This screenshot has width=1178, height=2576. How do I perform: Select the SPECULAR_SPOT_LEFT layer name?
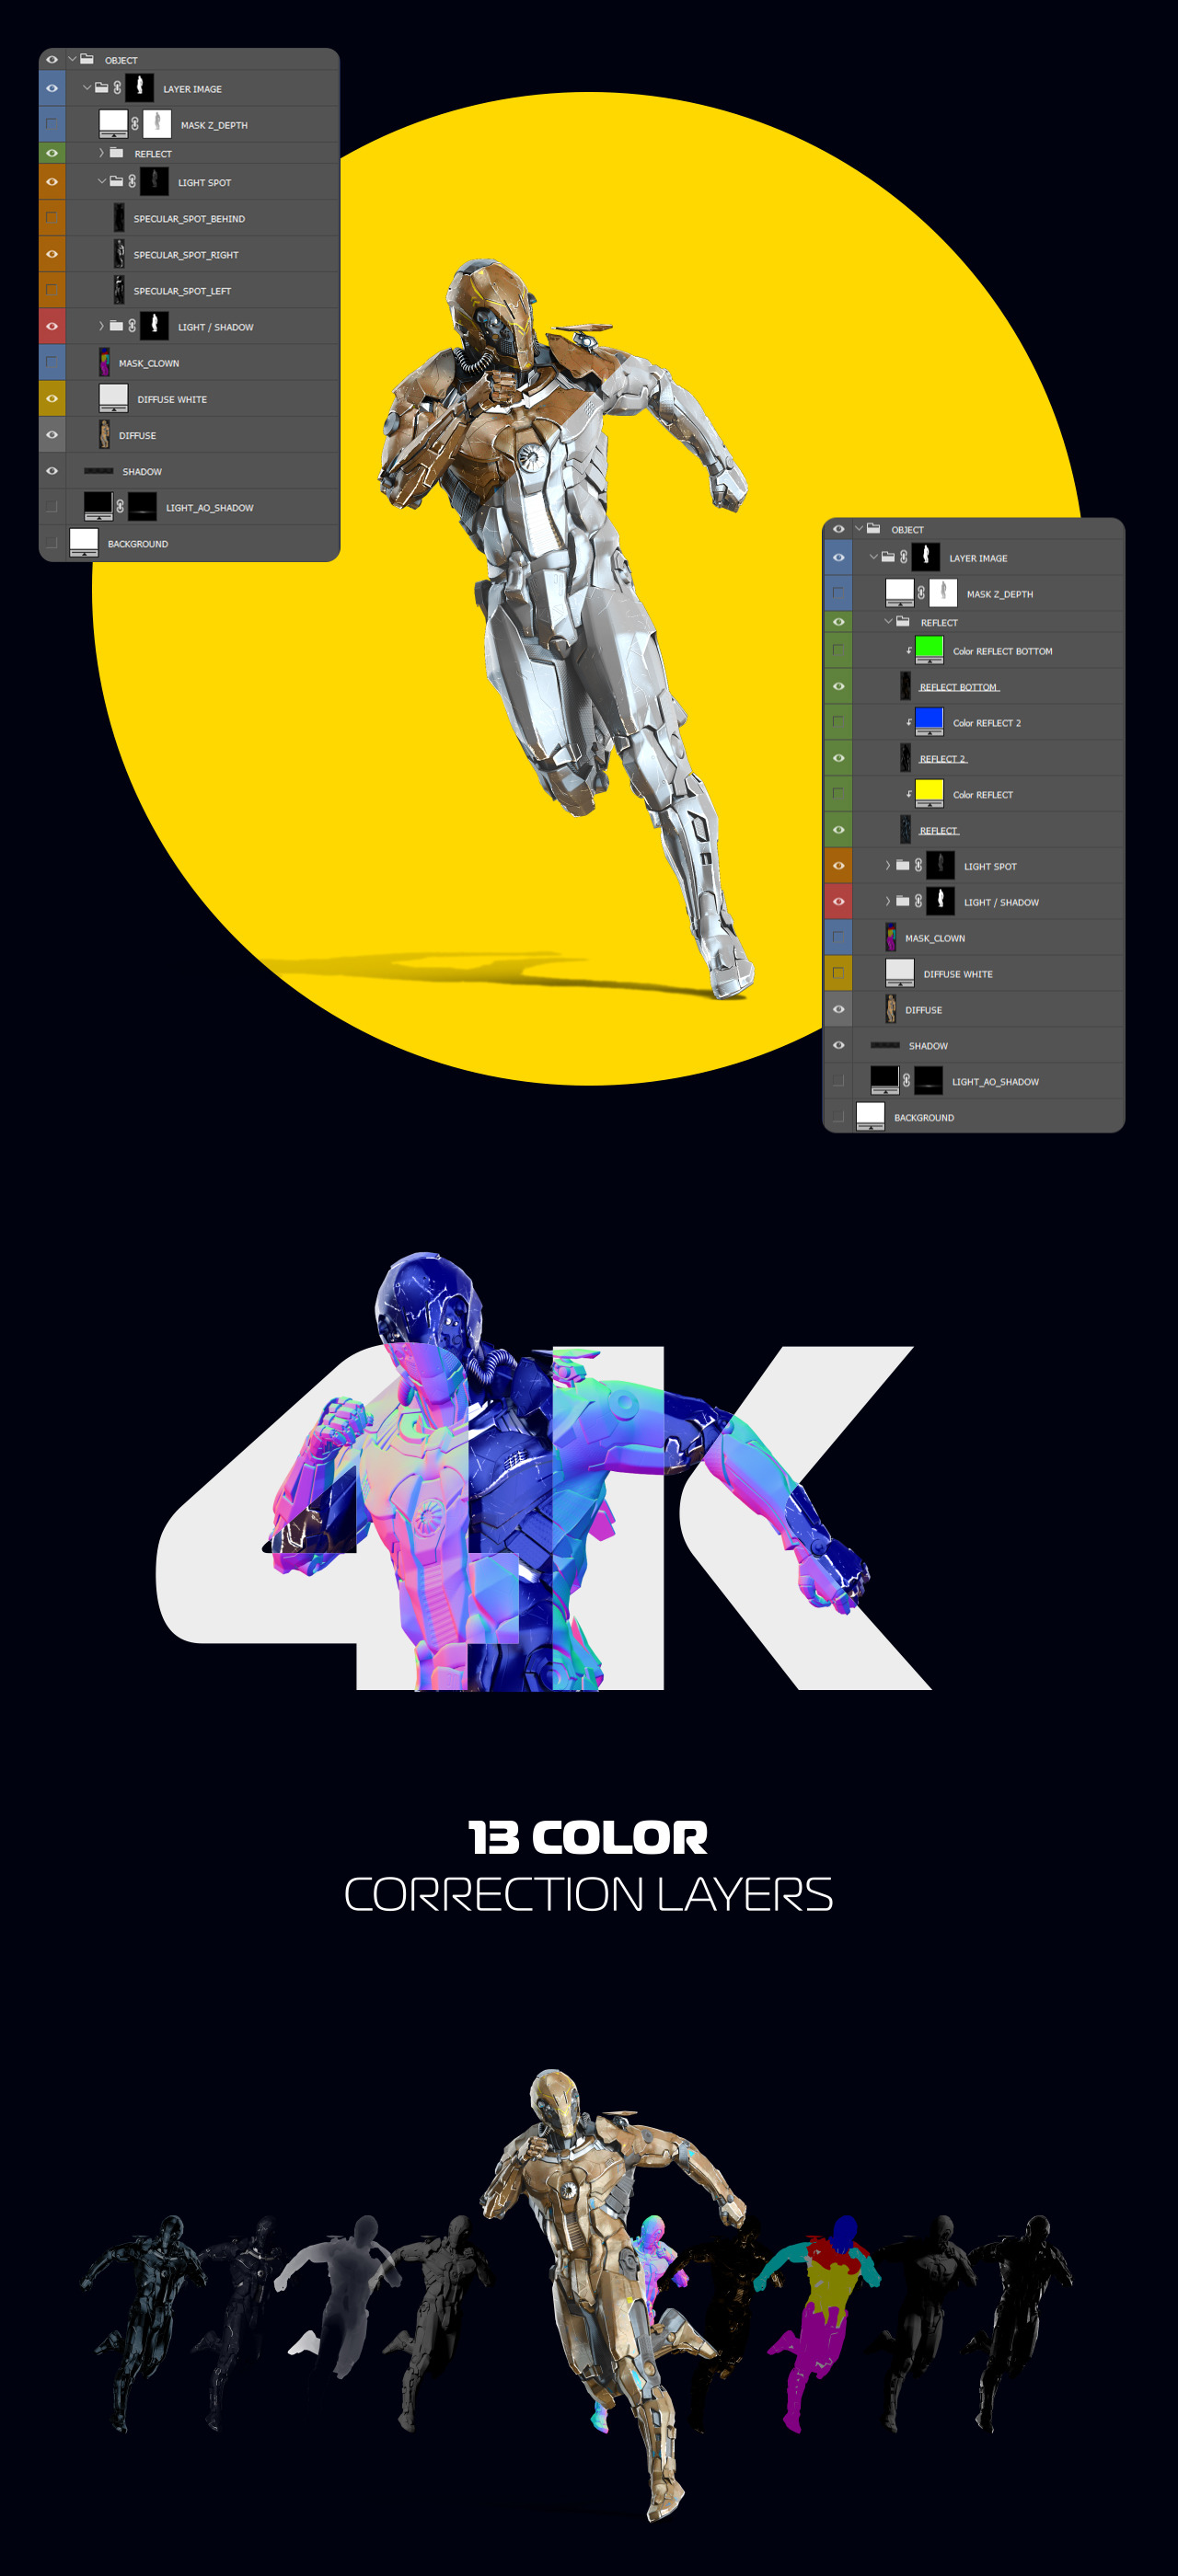182,291
